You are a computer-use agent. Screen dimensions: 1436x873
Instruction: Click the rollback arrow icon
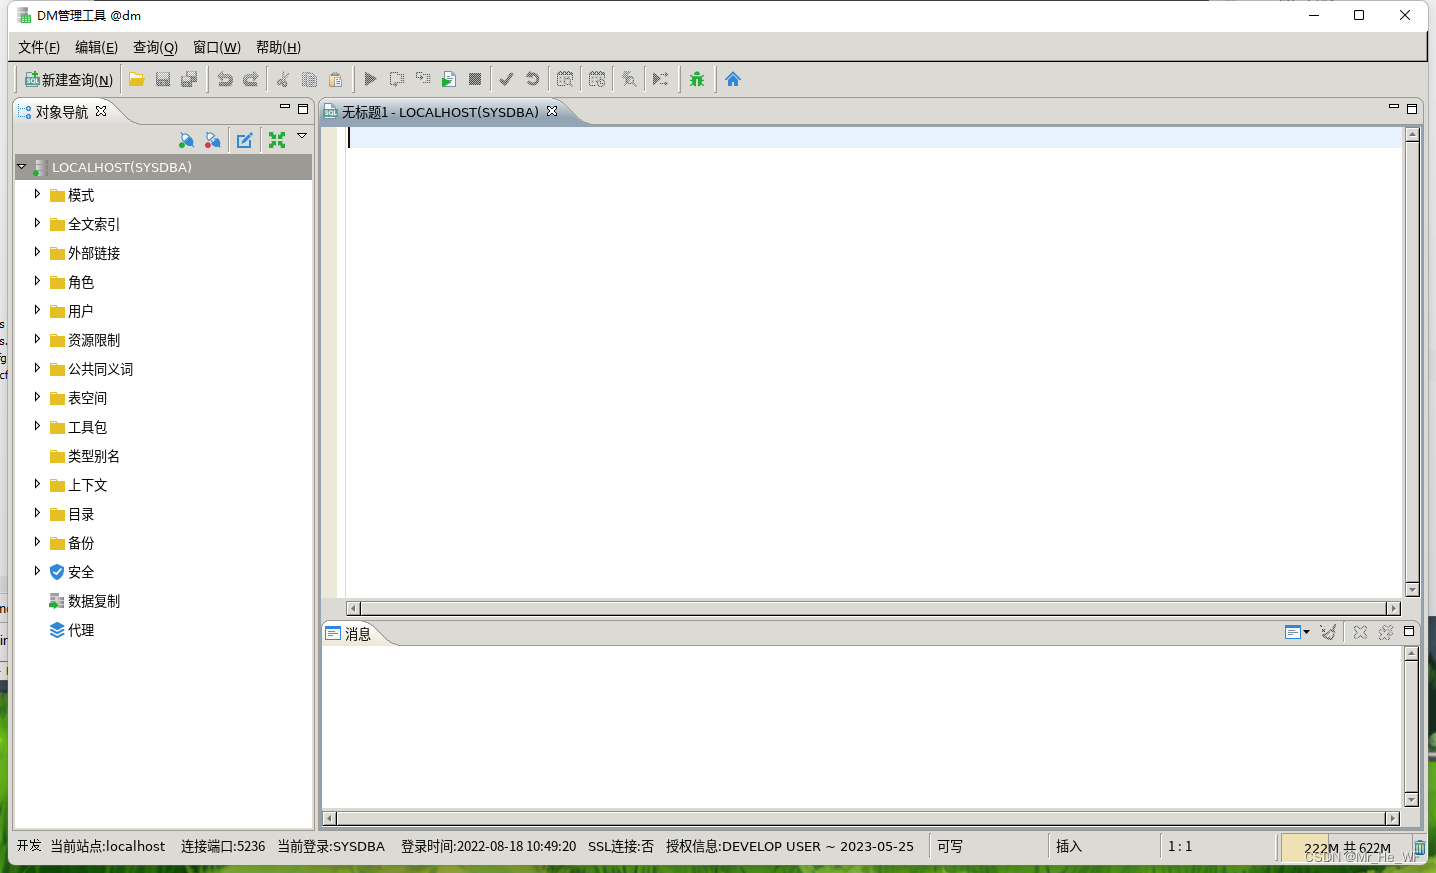tap(533, 79)
